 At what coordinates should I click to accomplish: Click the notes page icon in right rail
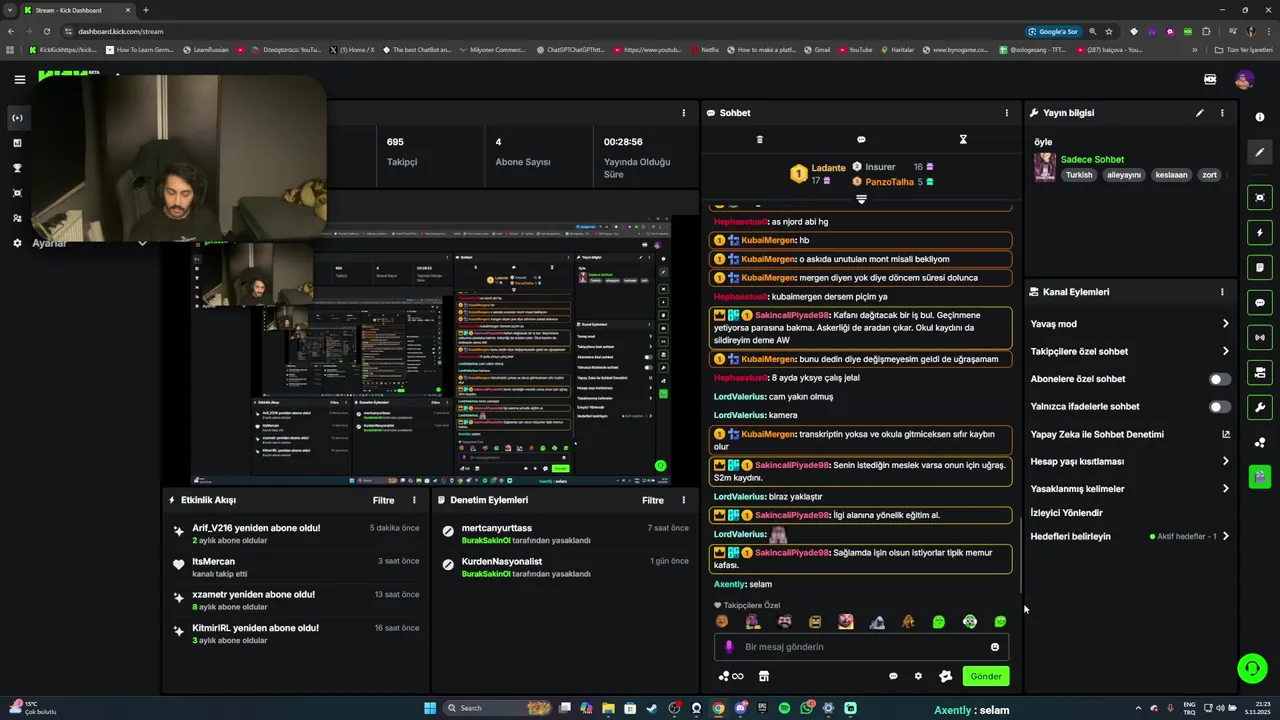point(1260,268)
